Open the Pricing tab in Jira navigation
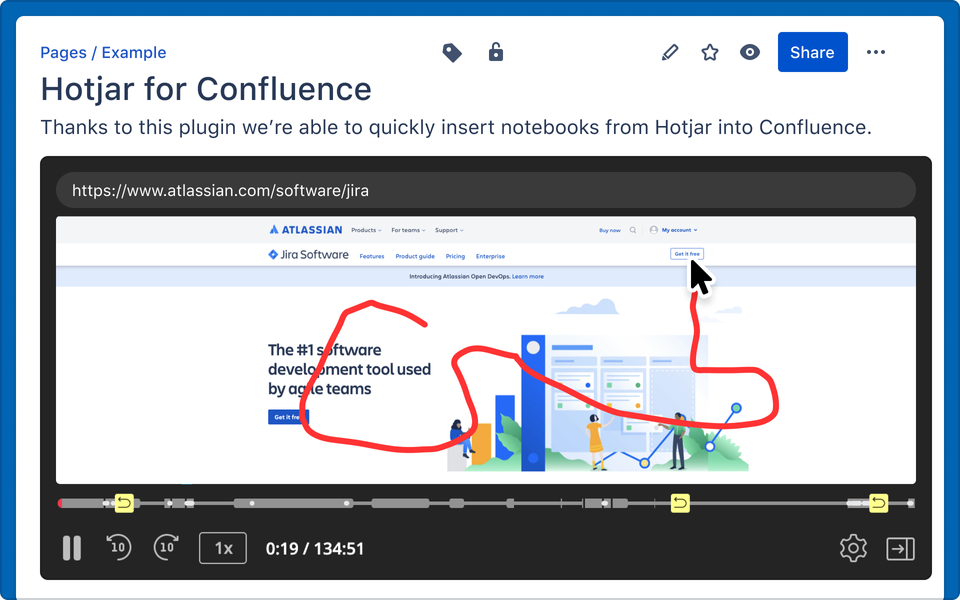This screenshot has height=600, width=960. pos(455,257)
